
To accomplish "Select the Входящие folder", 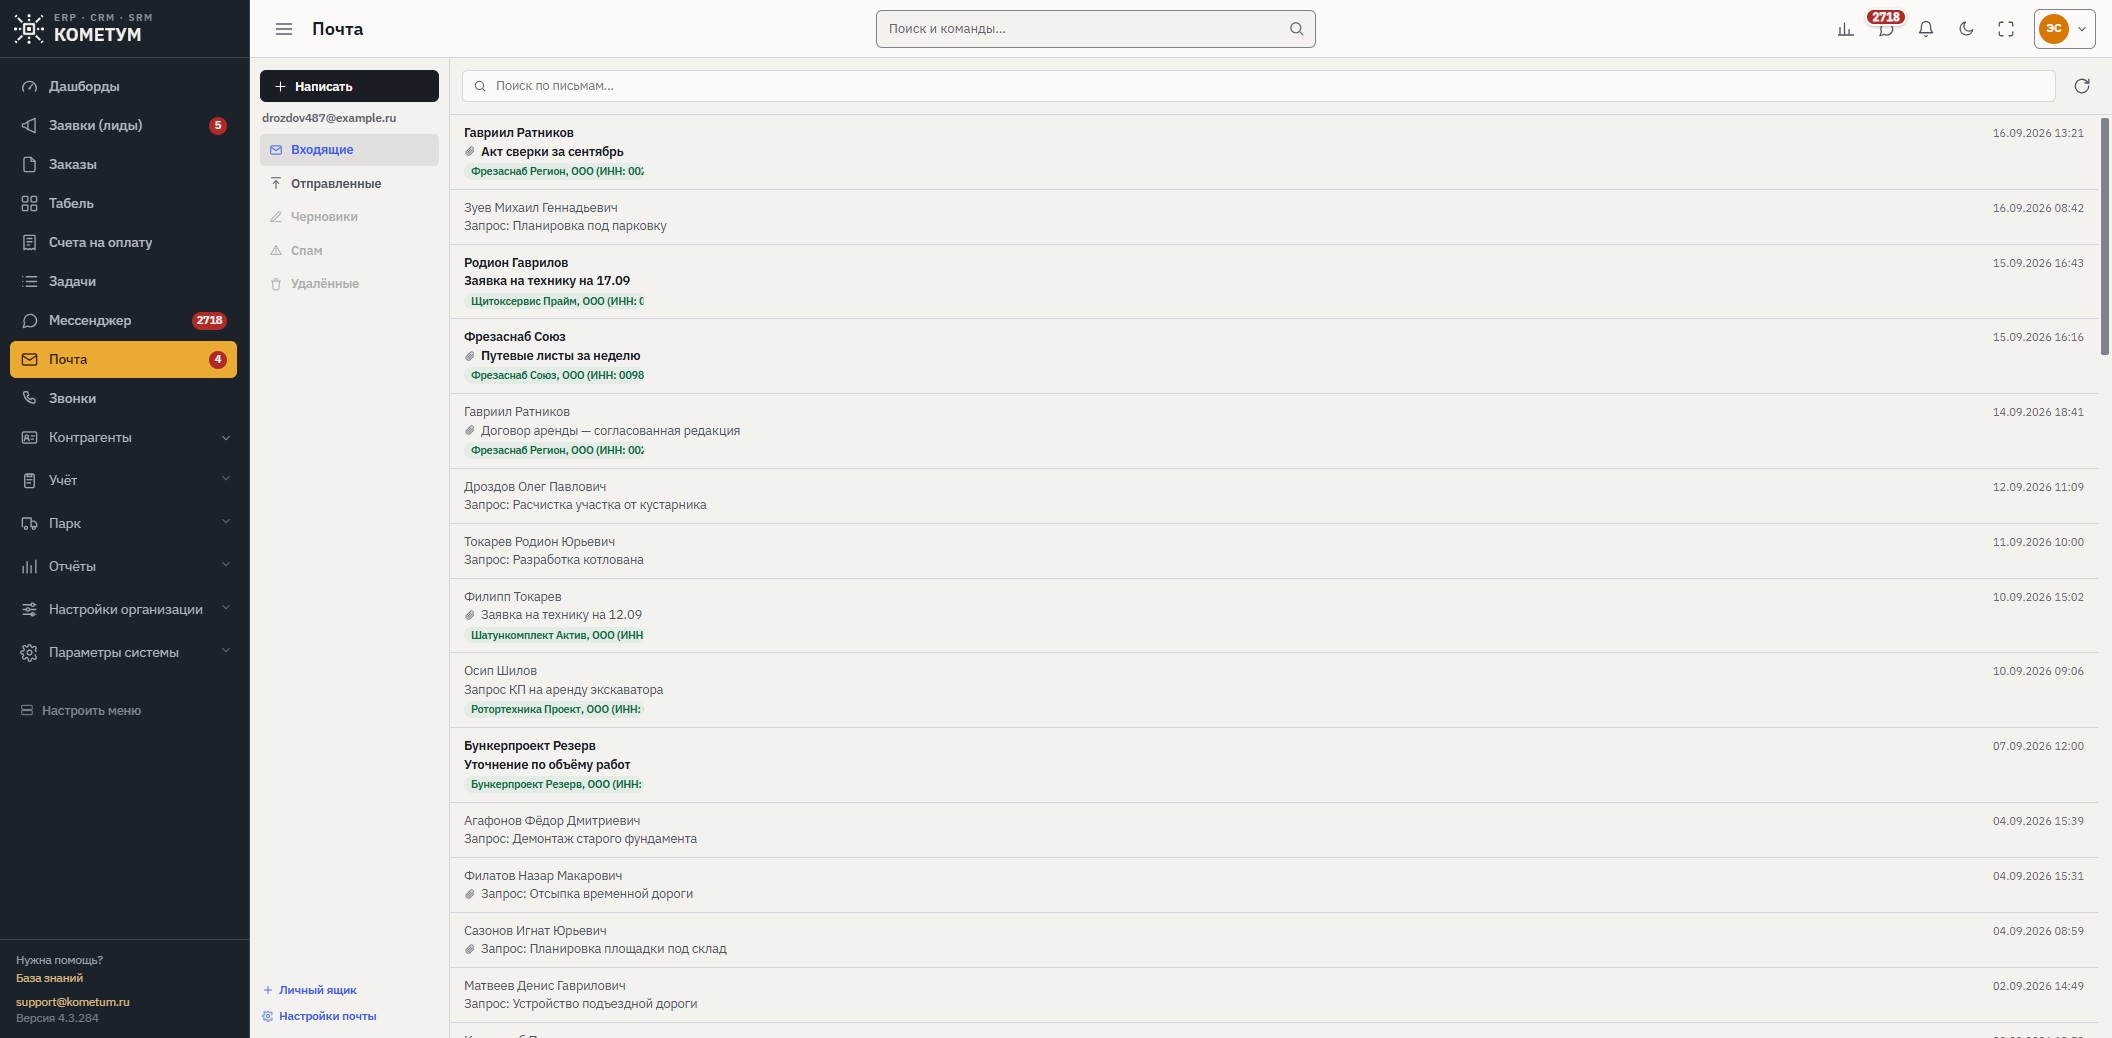I will click(x=349, y=150).
